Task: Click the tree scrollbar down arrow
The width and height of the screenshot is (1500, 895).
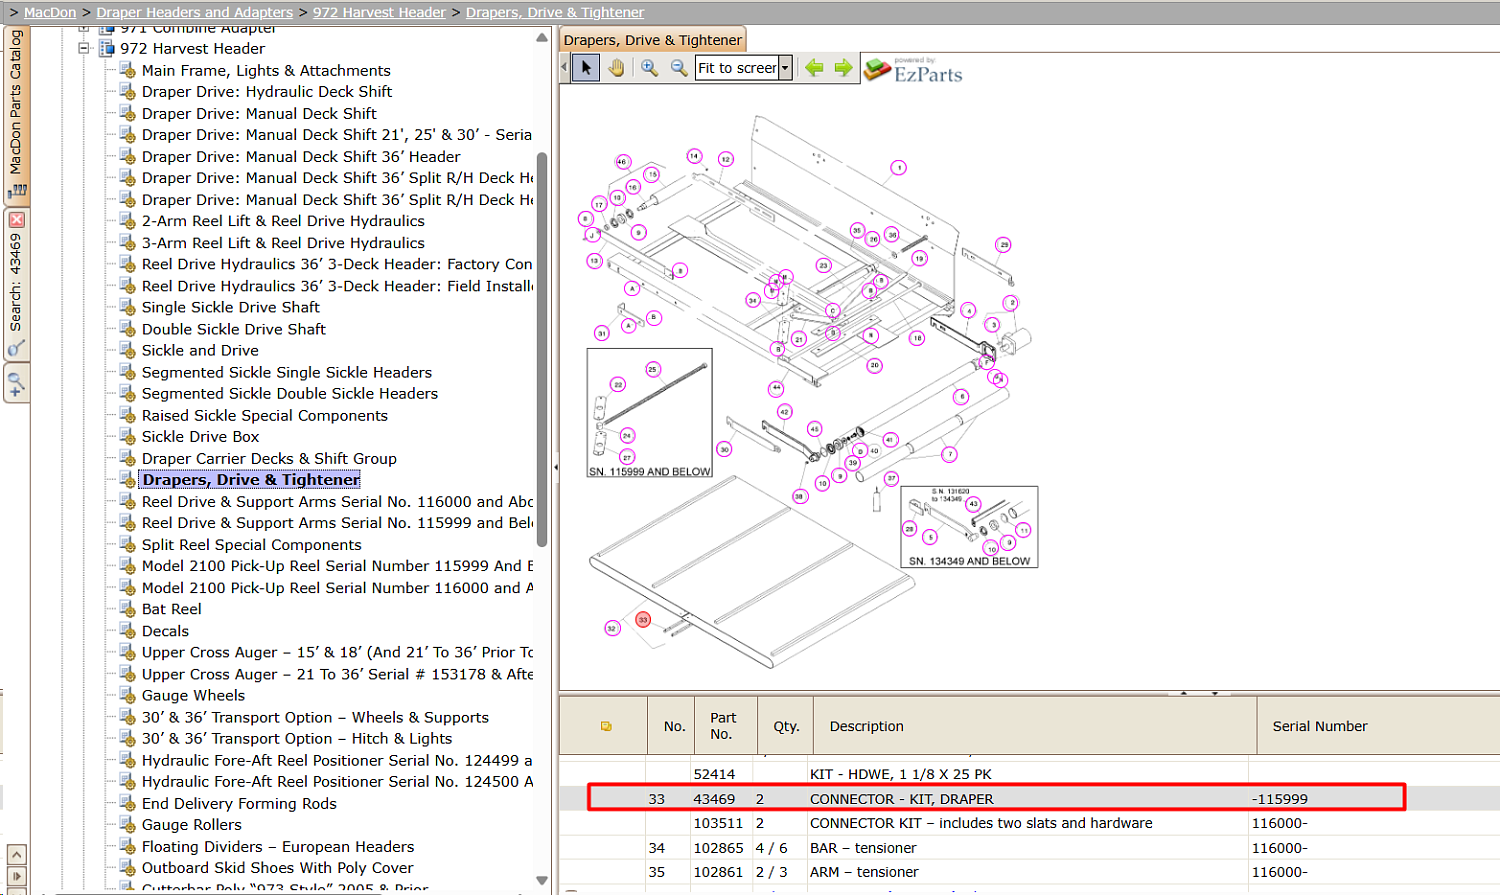Action: (x=542, y=881)
